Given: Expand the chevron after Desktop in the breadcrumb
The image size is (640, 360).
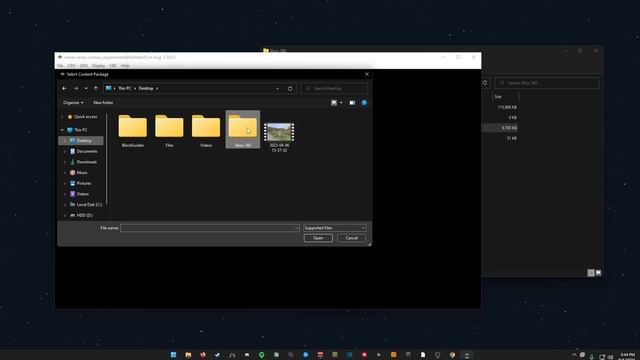Looking at the screenshot, I should [157, 89].
